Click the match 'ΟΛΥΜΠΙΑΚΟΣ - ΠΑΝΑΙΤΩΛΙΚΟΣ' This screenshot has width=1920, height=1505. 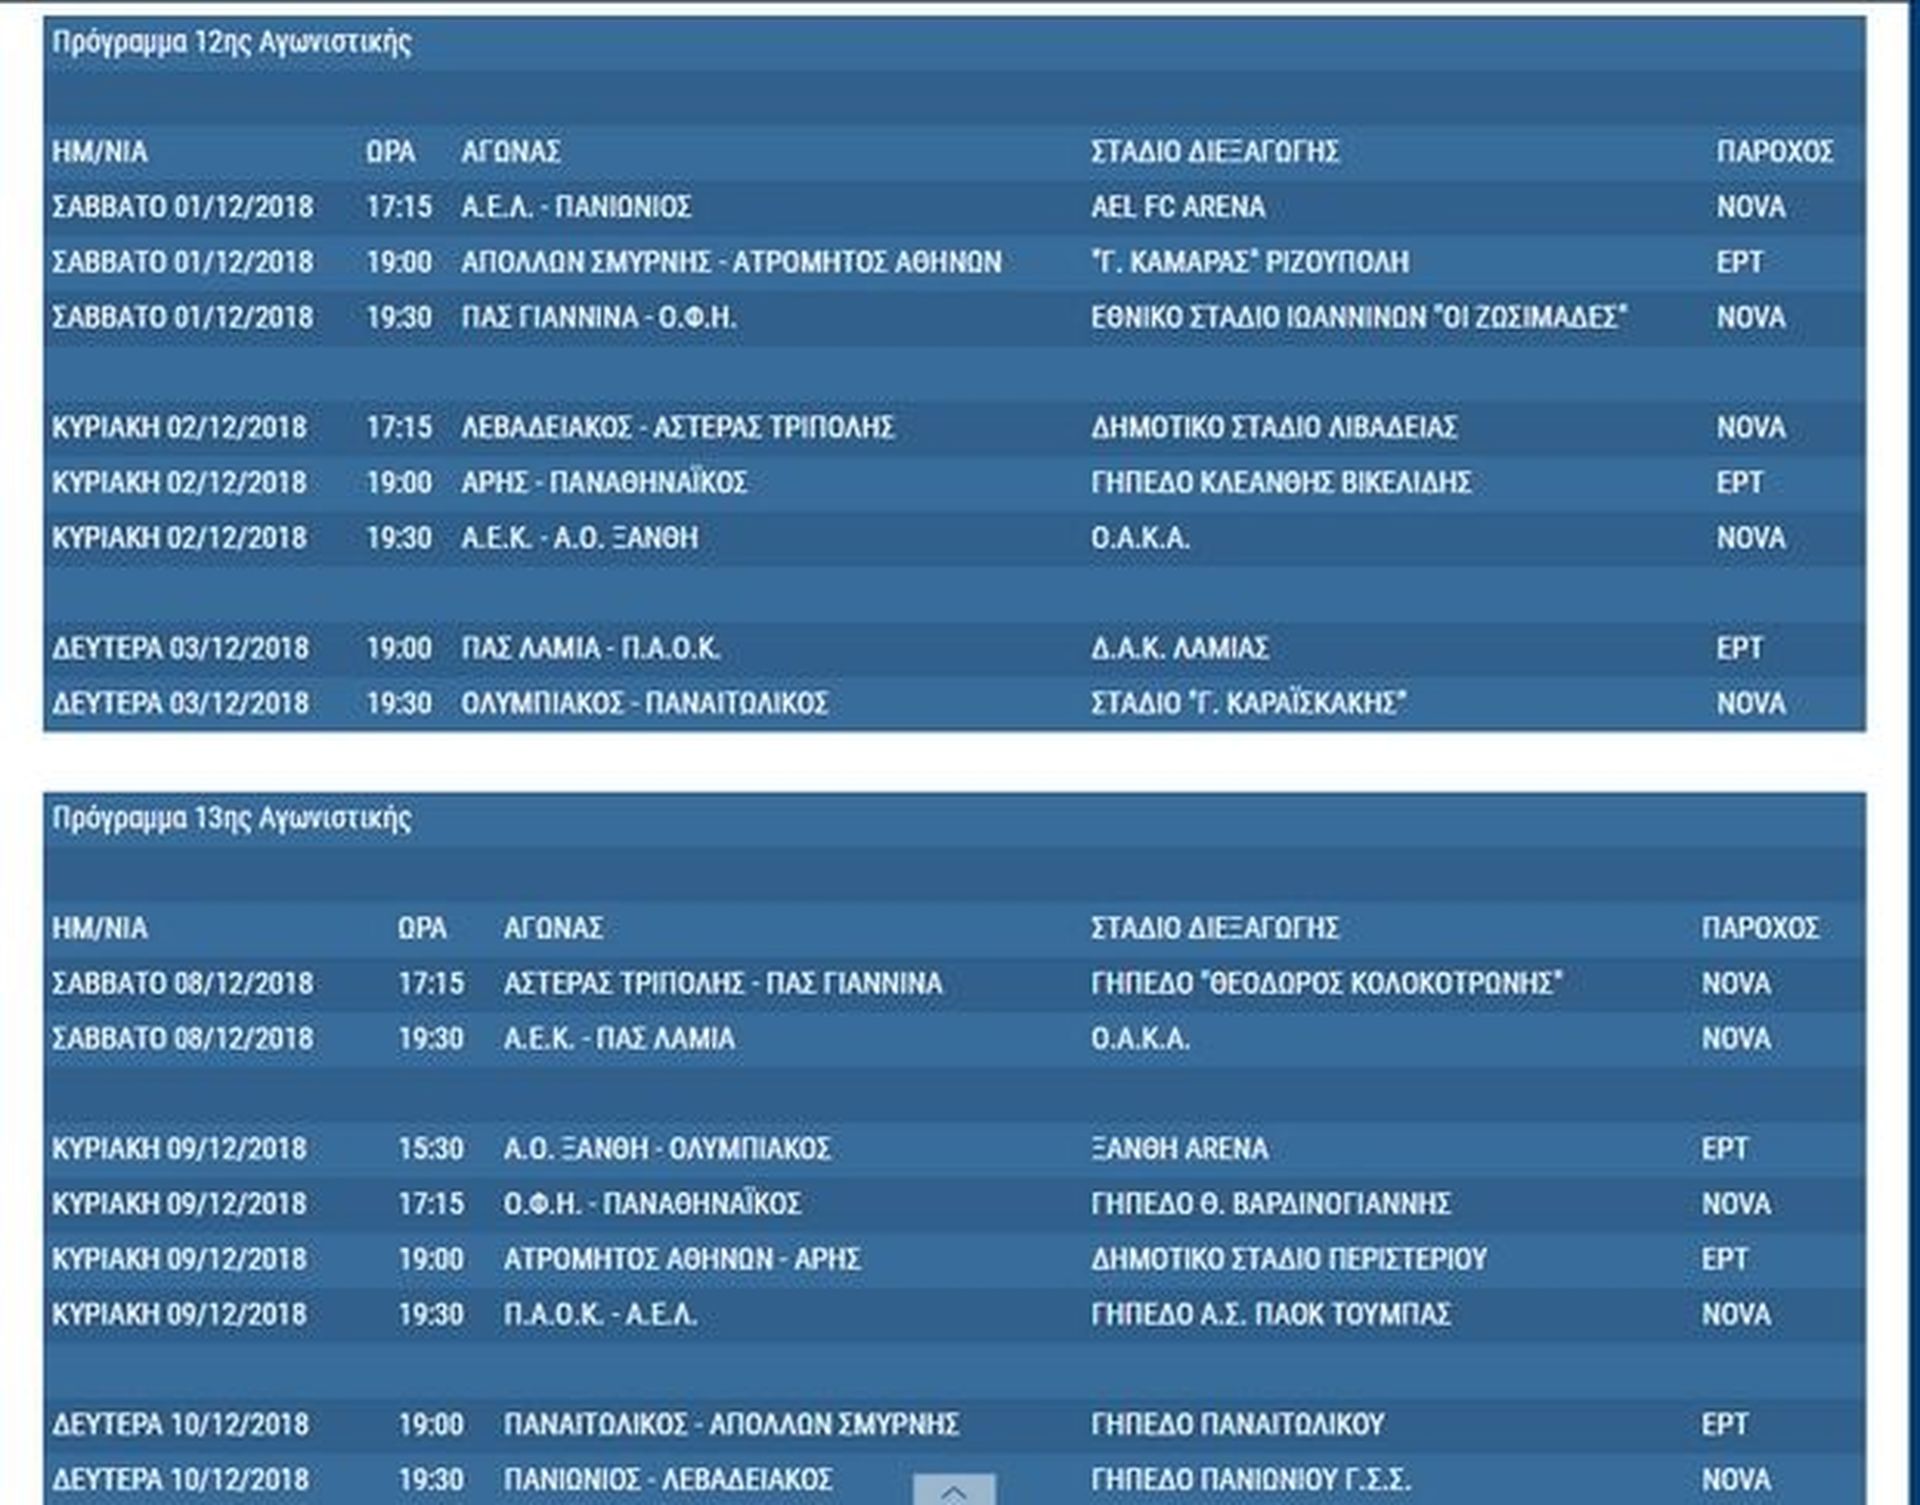point(644,704)
